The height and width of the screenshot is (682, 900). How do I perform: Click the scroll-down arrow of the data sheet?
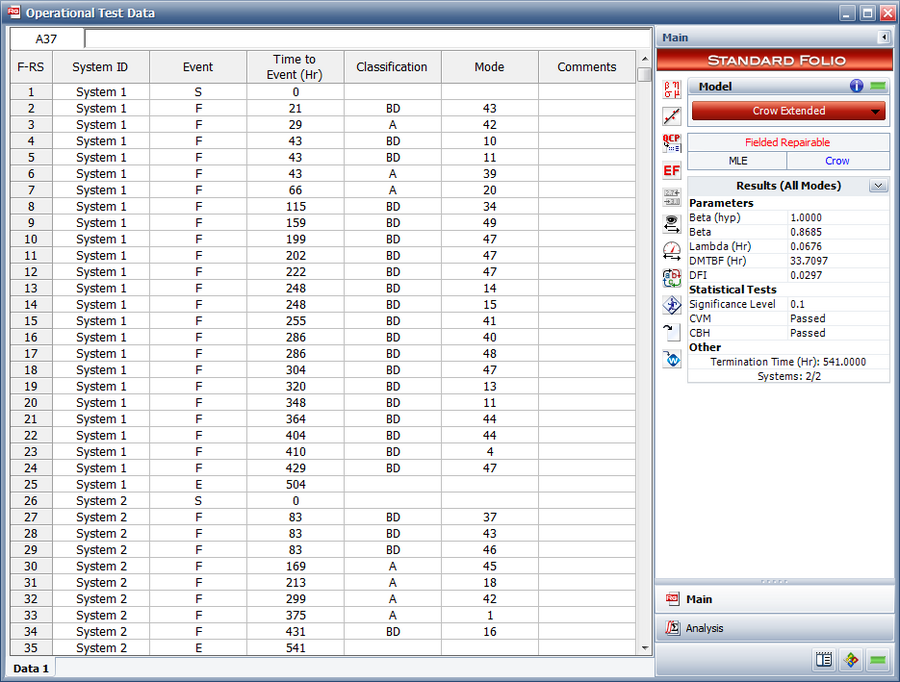point(645,648)
